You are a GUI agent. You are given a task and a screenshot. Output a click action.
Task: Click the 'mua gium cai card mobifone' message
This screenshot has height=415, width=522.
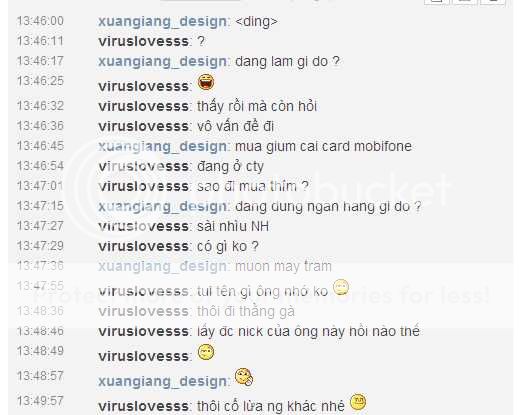coord(323,146)
